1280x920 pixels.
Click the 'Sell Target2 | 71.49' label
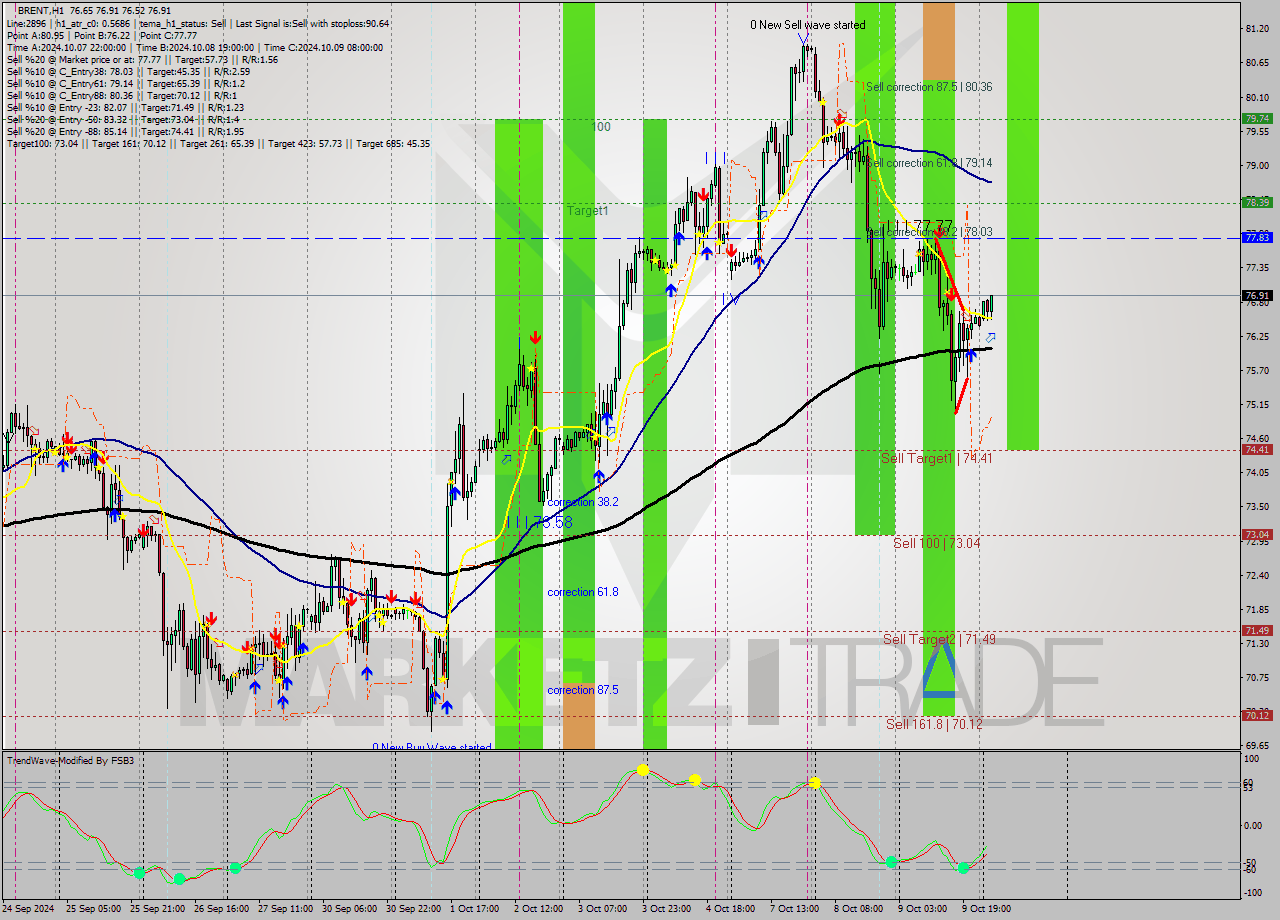937,638
